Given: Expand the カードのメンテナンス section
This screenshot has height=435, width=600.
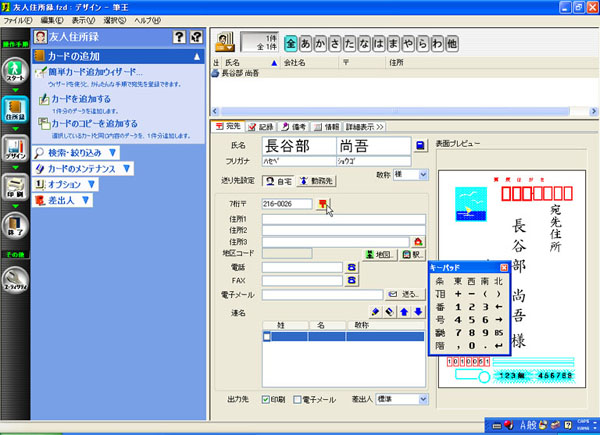Looking at the screenshot, I should click(x=85, y=169).
